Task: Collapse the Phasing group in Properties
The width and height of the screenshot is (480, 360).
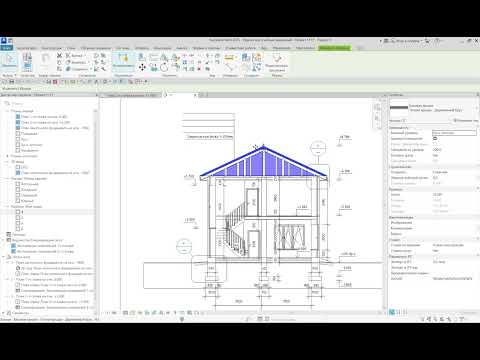Action: (477, 240)
